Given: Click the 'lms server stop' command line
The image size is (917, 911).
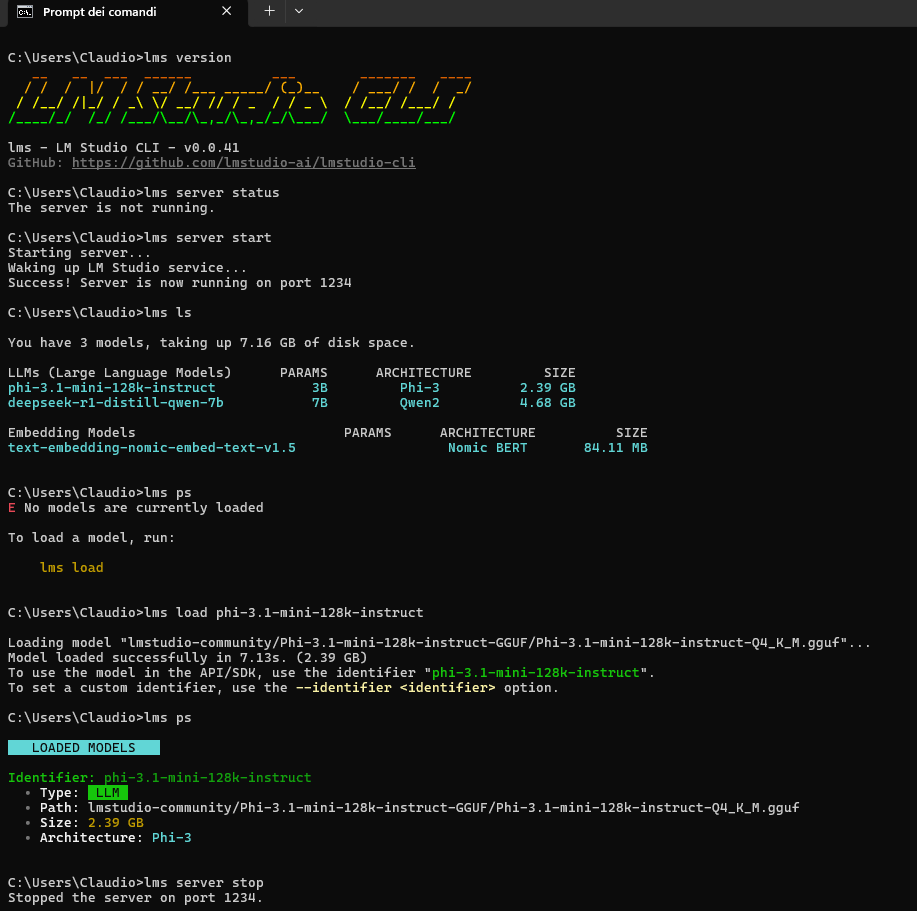Looking at the screenshot, I should (x=136, y=882).
